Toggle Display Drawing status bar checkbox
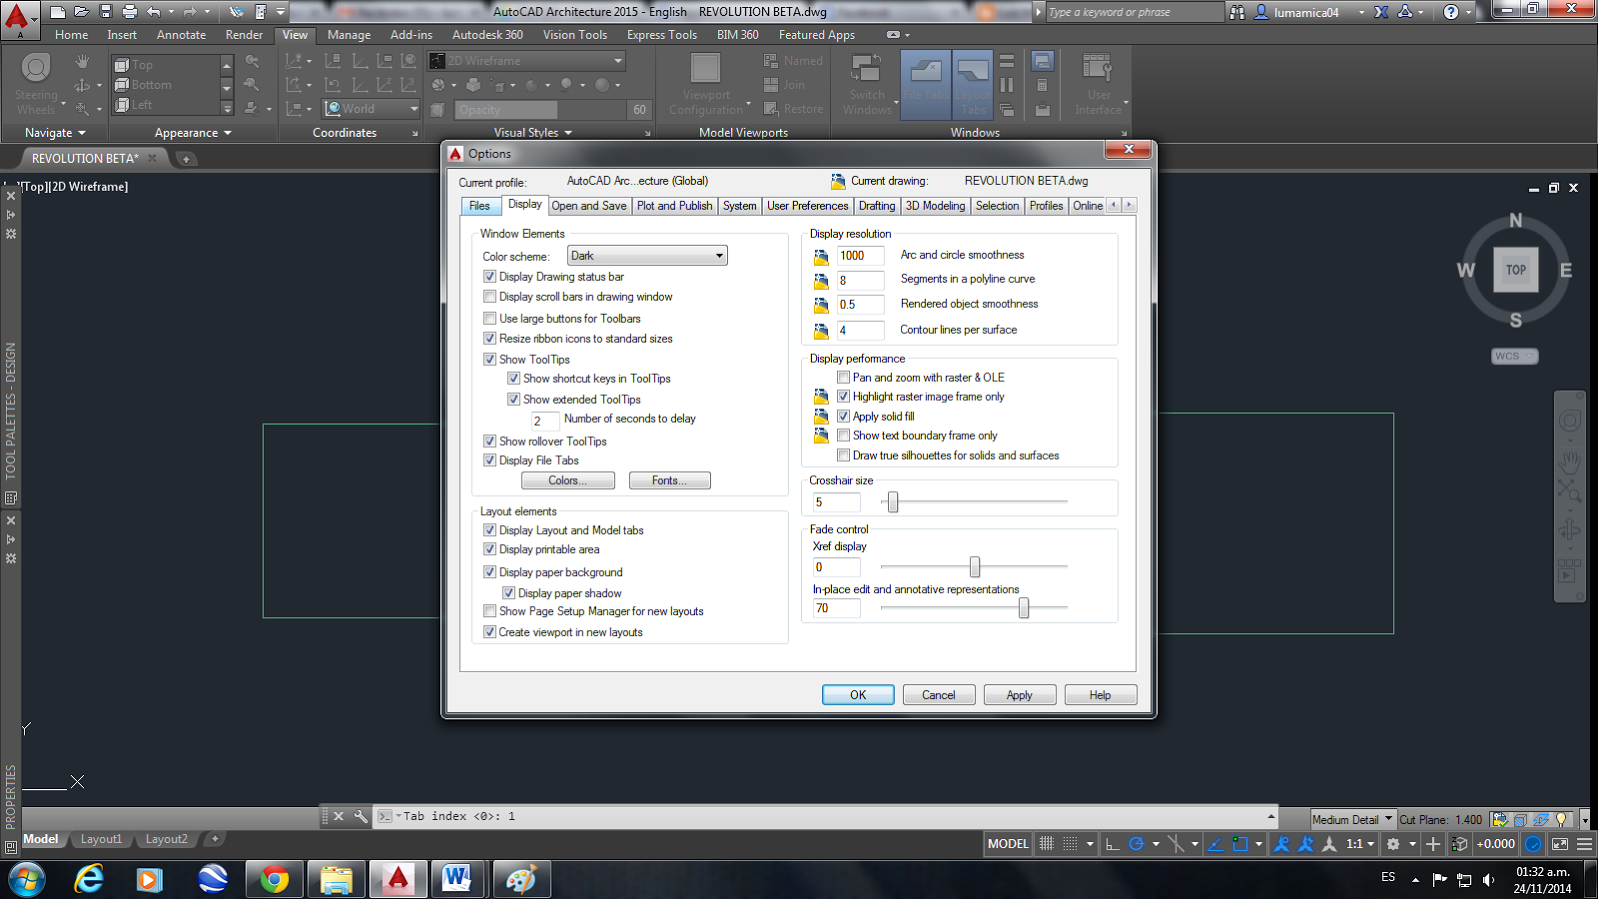1600x899 pixels. click(x=490, y=277)
